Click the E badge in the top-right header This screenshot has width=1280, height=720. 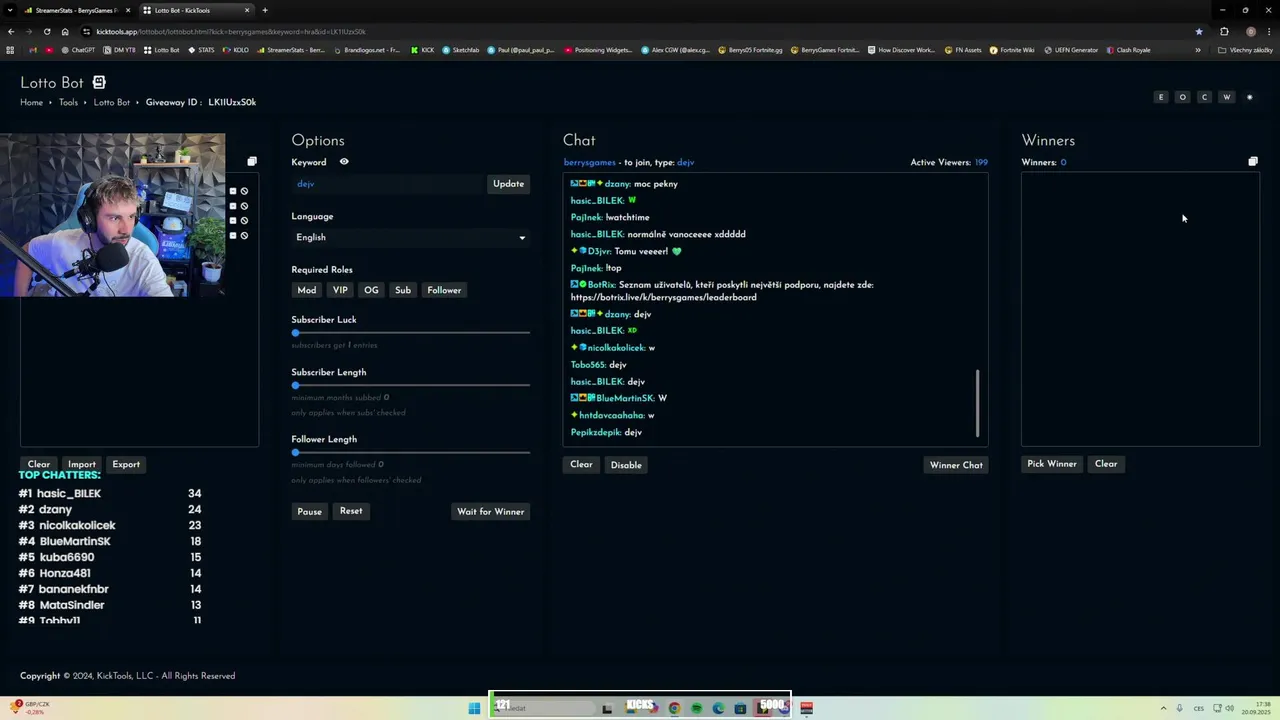coord(1161,97)
